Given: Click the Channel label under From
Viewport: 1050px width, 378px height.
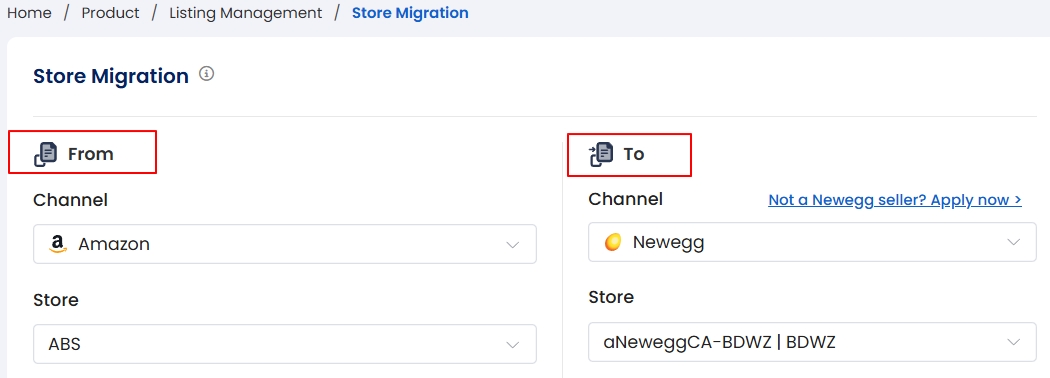Looking at the screenshot, I should [70, 200].
